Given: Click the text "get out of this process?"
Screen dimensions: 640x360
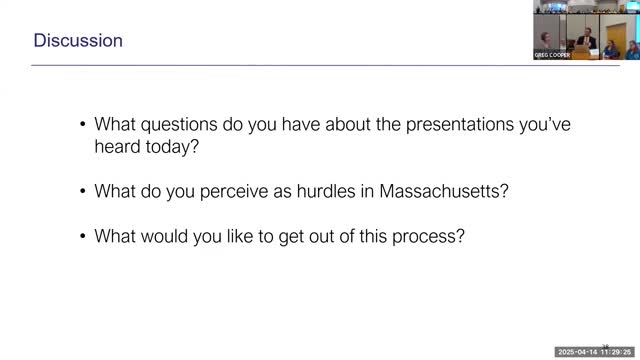Looking at the screenshot, I should click(x=371, y=236).
